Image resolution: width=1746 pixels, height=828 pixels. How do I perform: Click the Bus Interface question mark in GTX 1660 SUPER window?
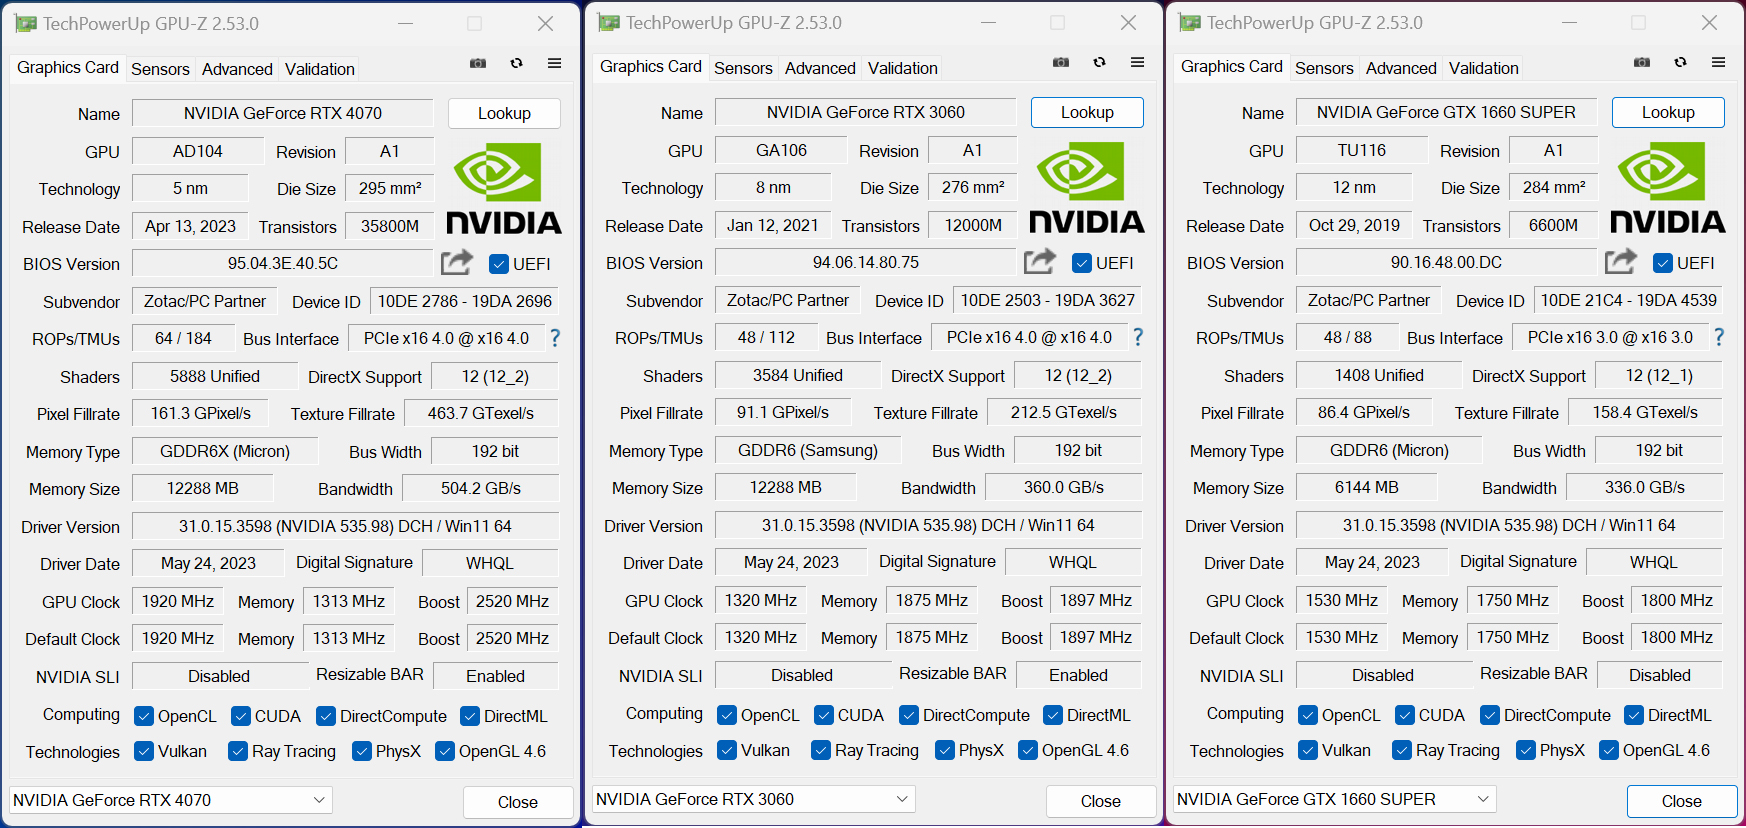coord(1719,337)
